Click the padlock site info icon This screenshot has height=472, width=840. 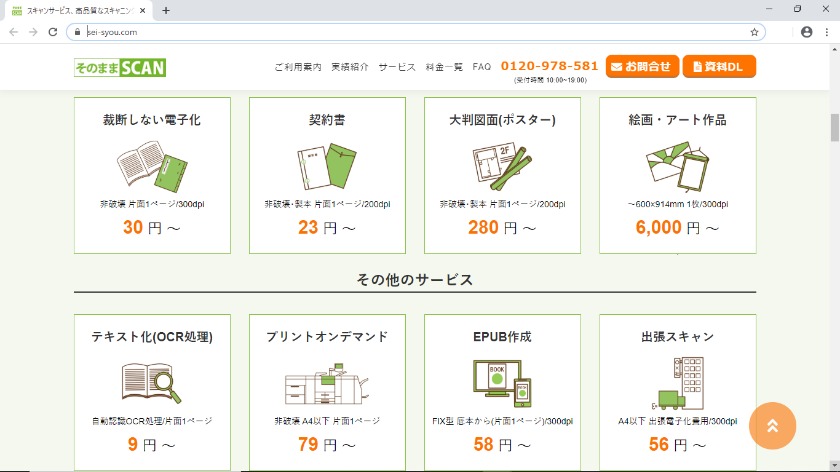pyautogui.click(x=78, y=32)
